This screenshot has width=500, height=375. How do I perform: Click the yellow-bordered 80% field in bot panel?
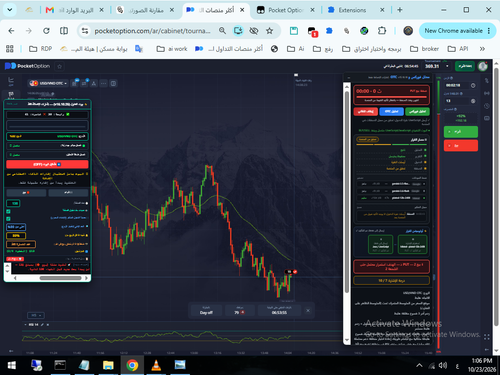16,236
